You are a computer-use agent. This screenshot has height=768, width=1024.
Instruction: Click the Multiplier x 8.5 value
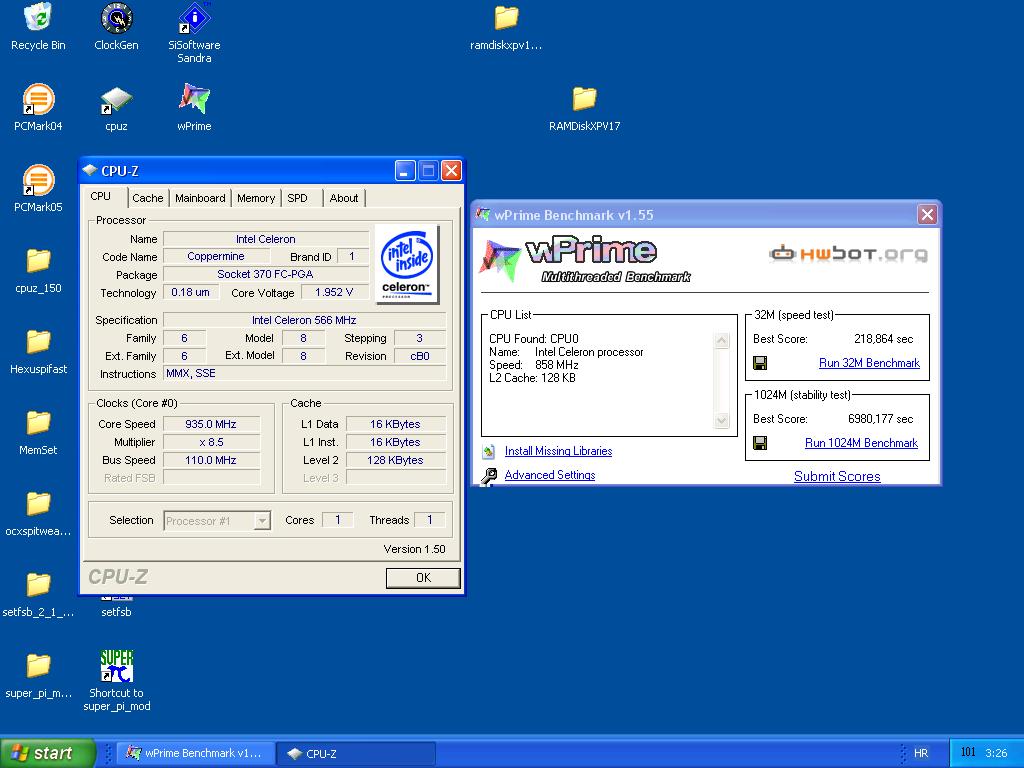(x=211, y=442)
